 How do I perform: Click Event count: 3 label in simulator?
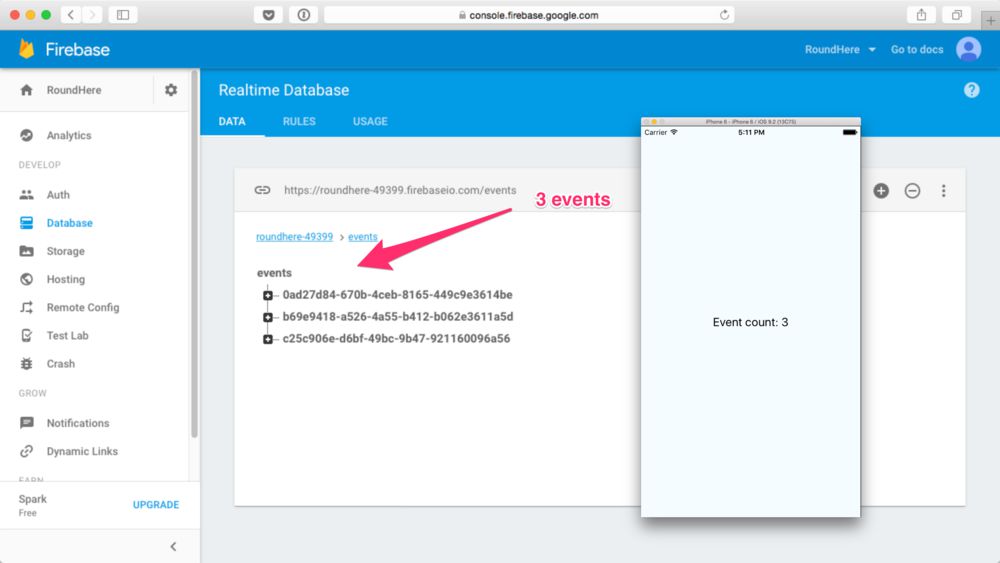tap(751, 322)
